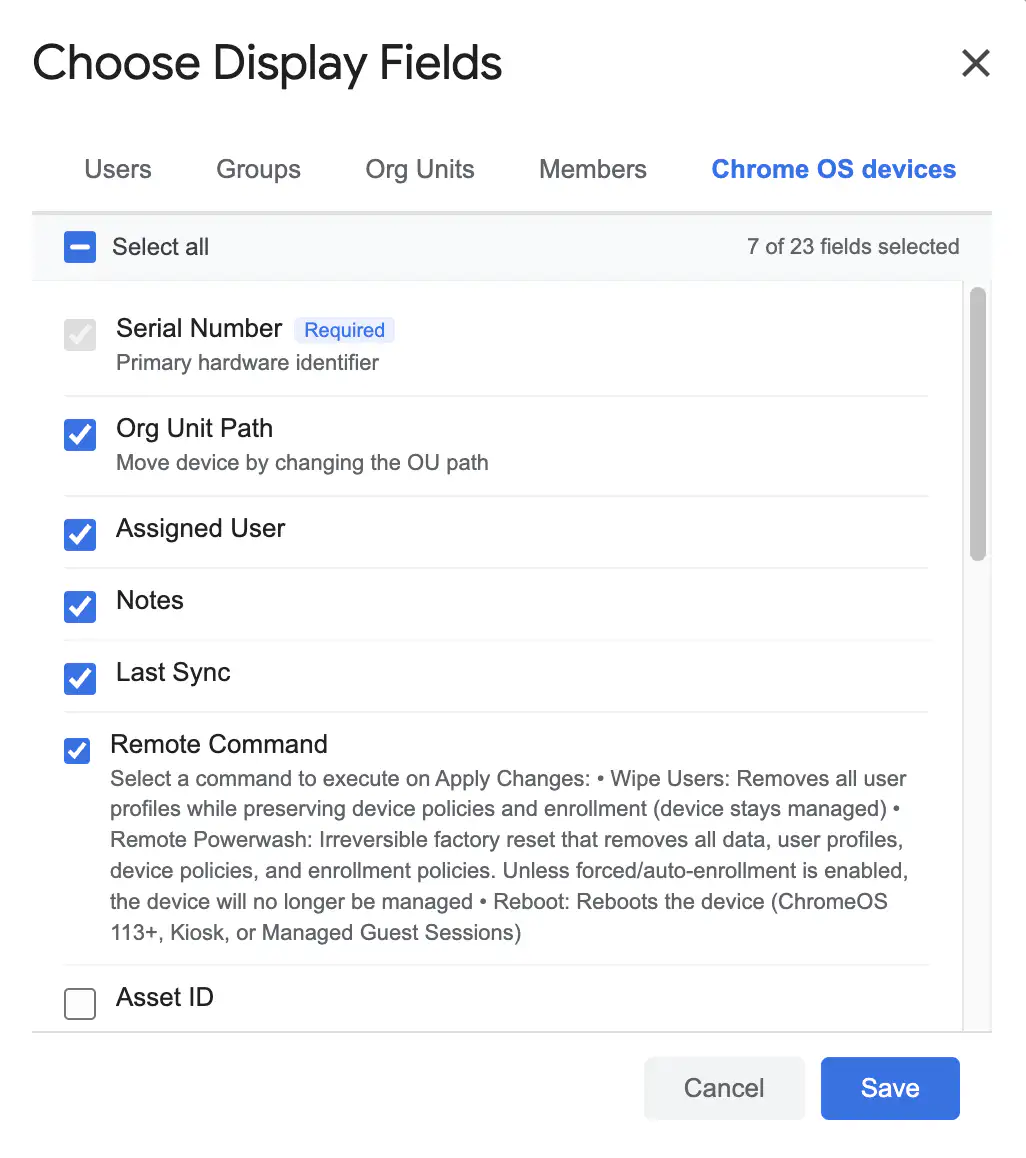Screen dimensions: 1026x1158
Task: Uncheck the Last Sync field
Action: (80, 679)
